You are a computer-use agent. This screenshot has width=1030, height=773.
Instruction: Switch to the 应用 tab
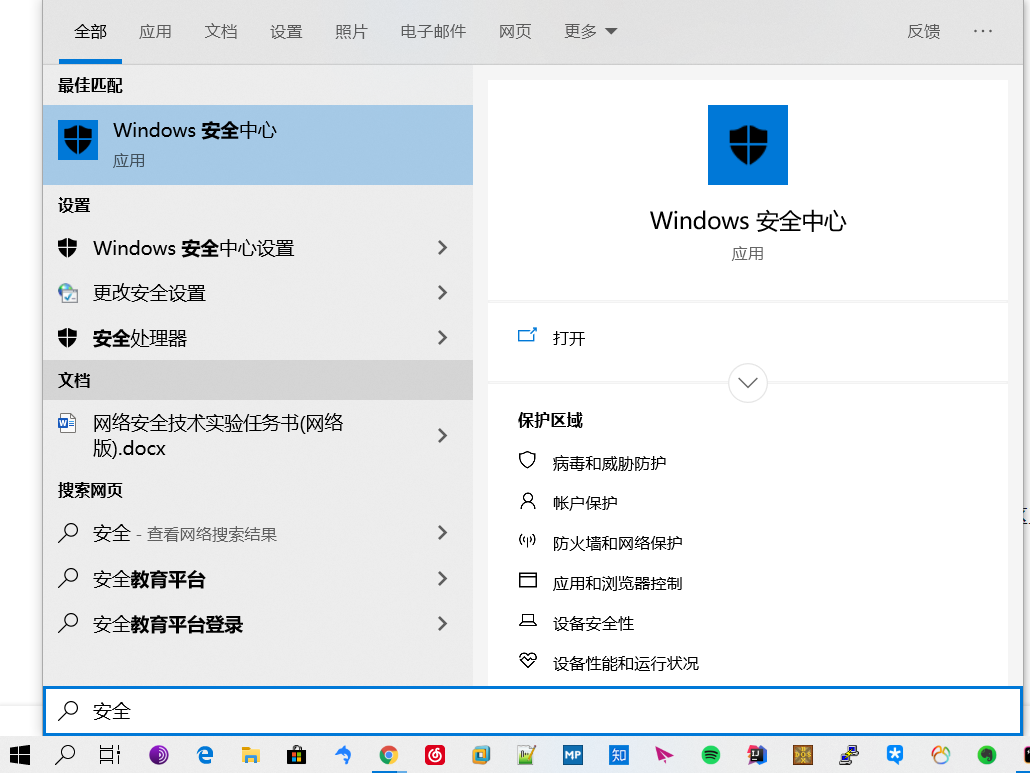click(155, 31)
